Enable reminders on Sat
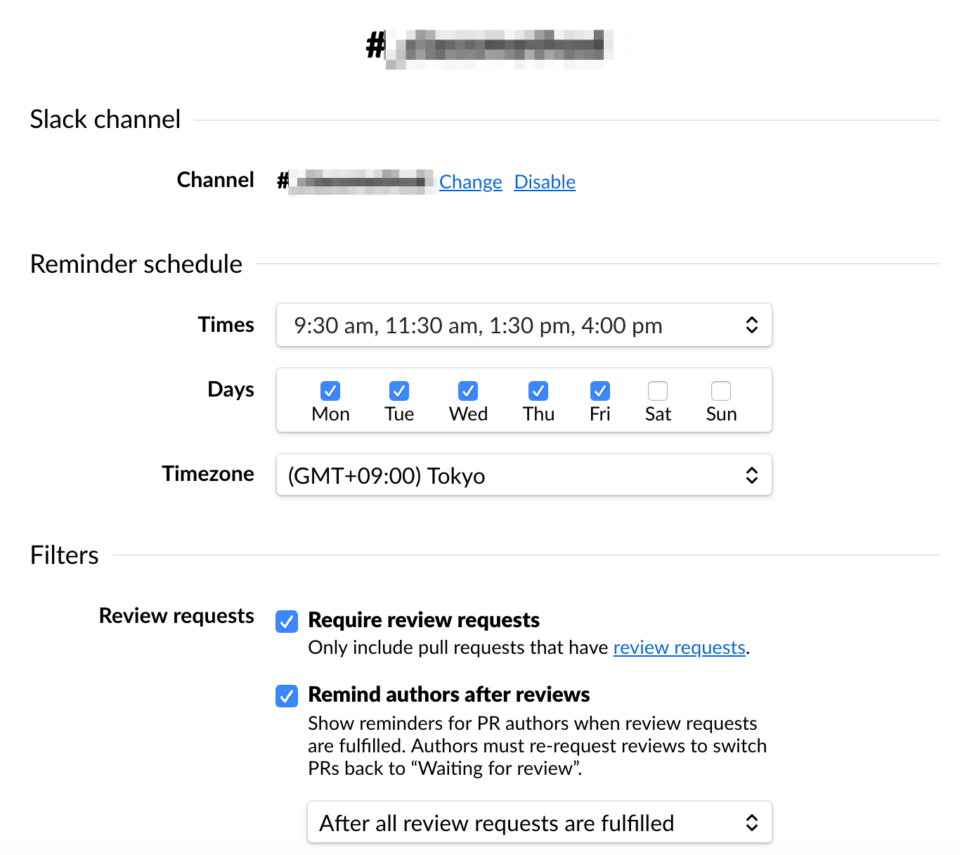960x855 pixels. click(658, 392)
